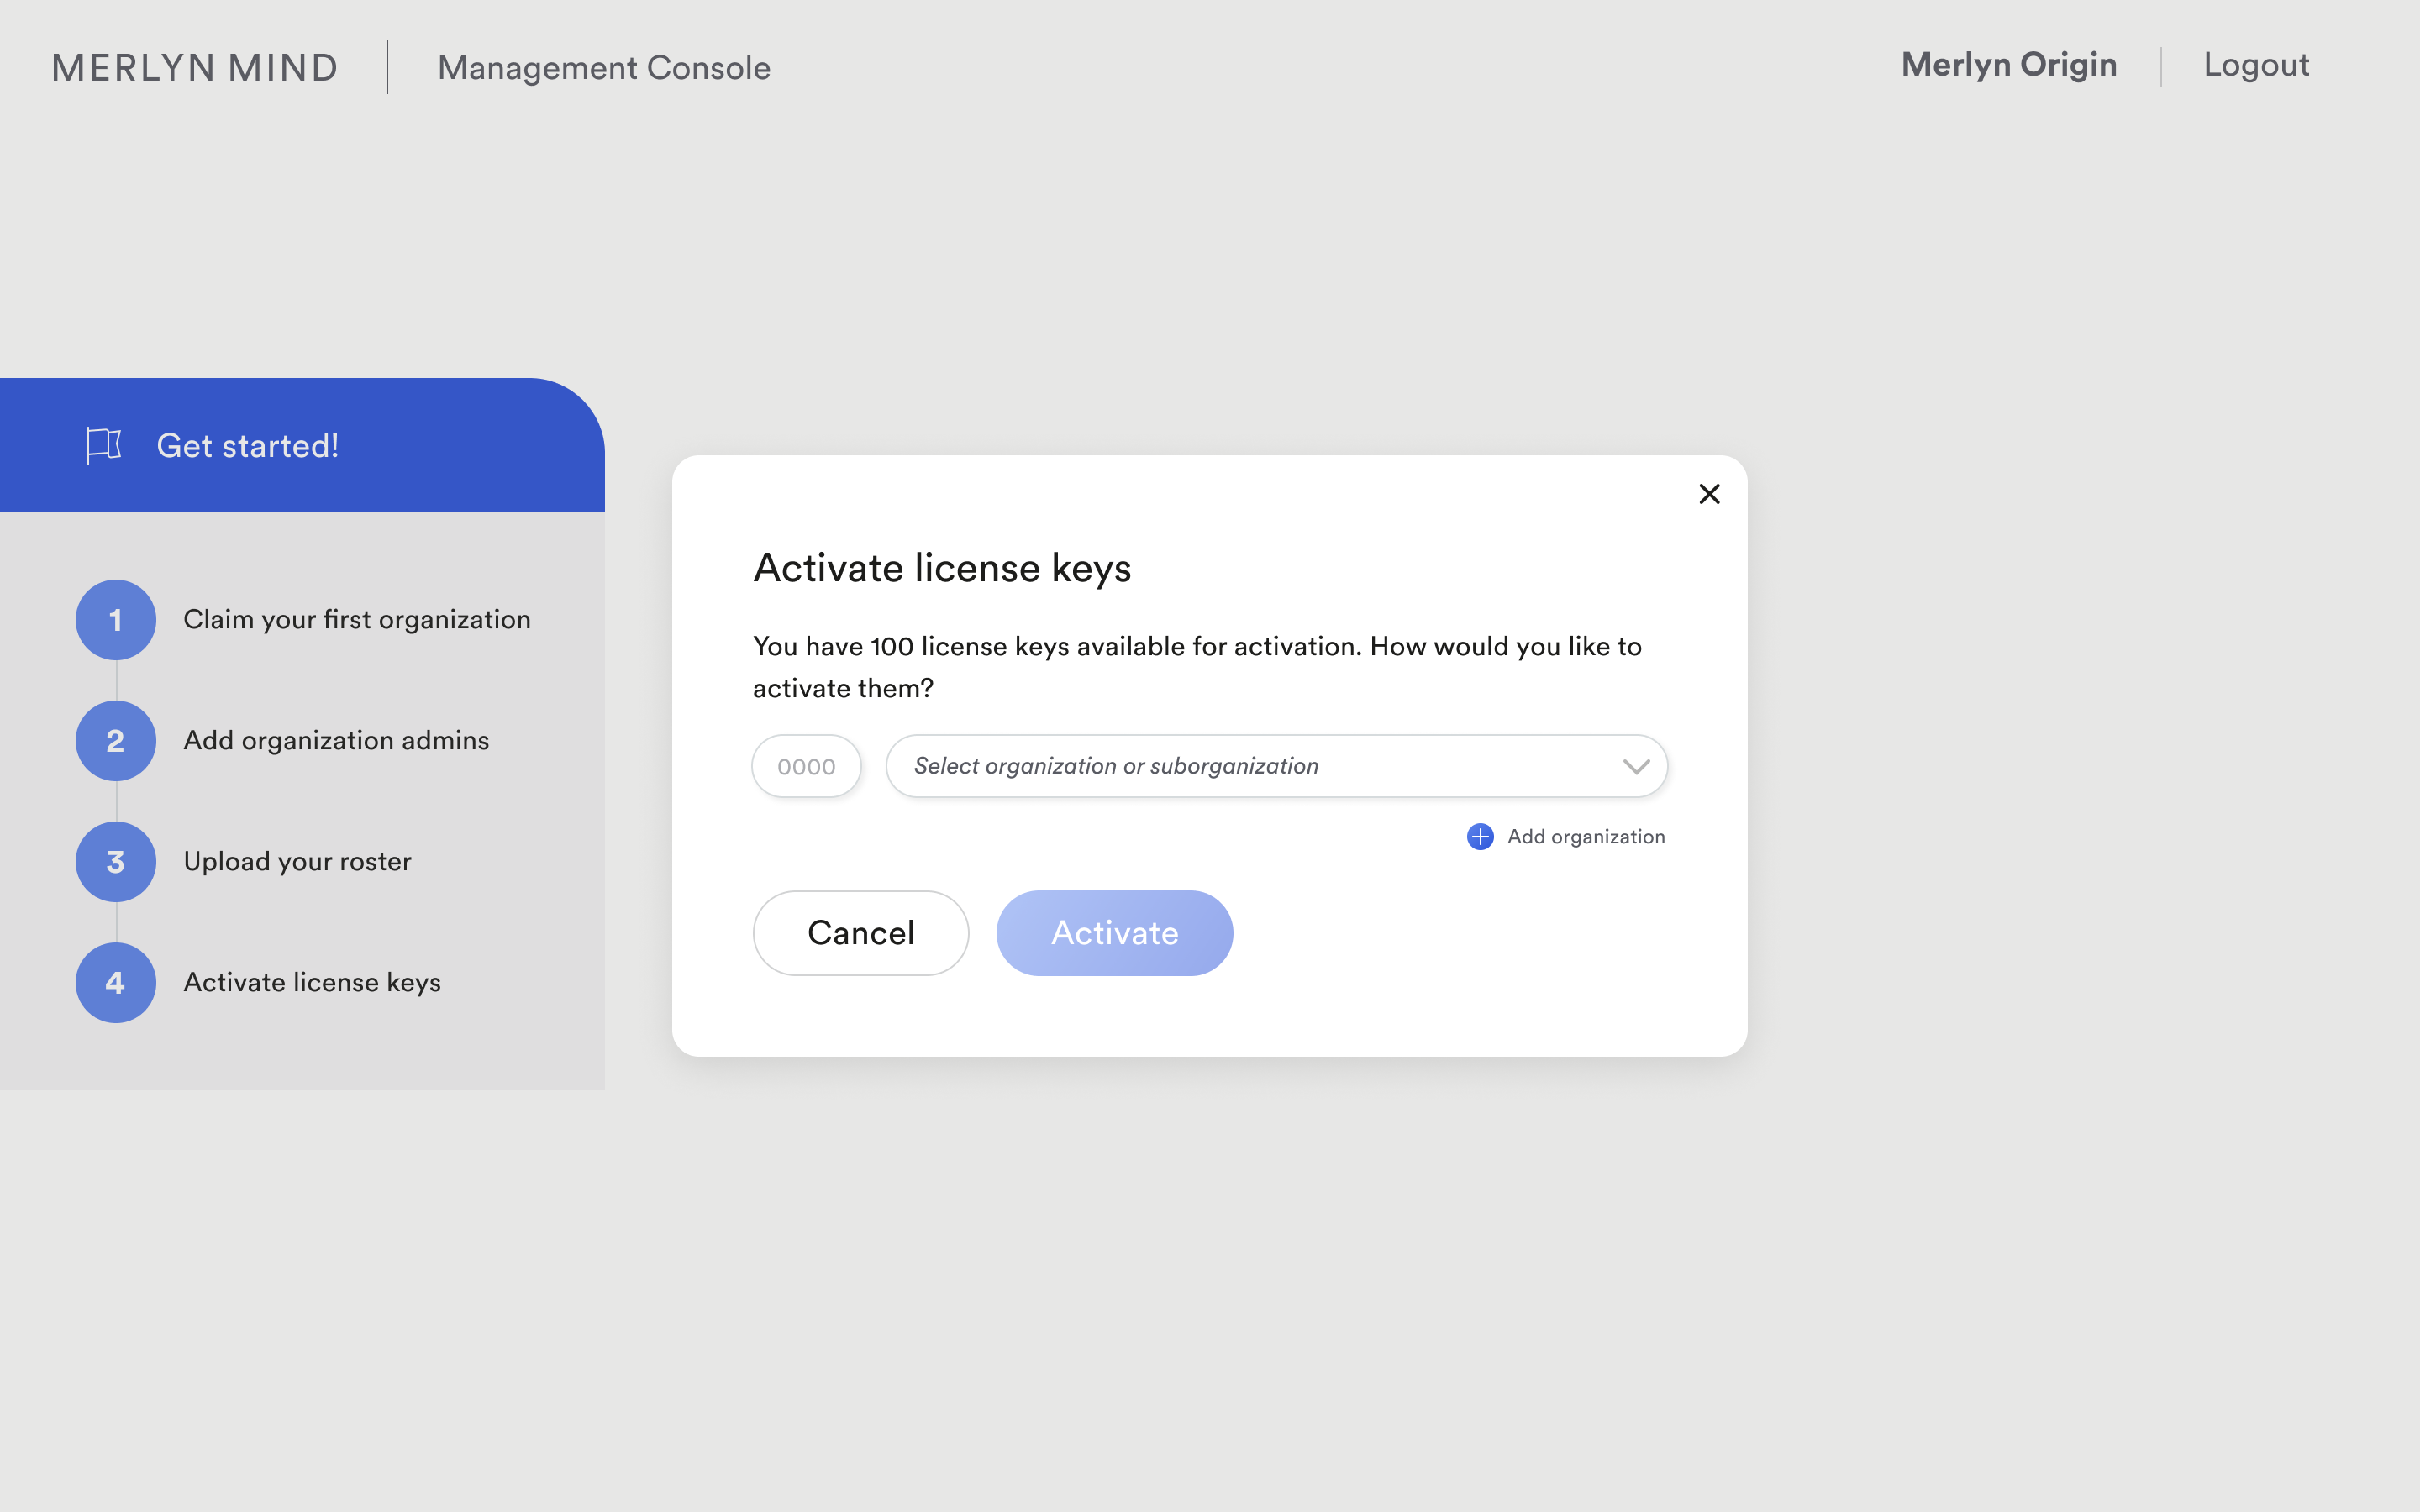Click the MERLYN MIND logo
This screenshot has width=2420, height=1512.
tap(195, 68)
